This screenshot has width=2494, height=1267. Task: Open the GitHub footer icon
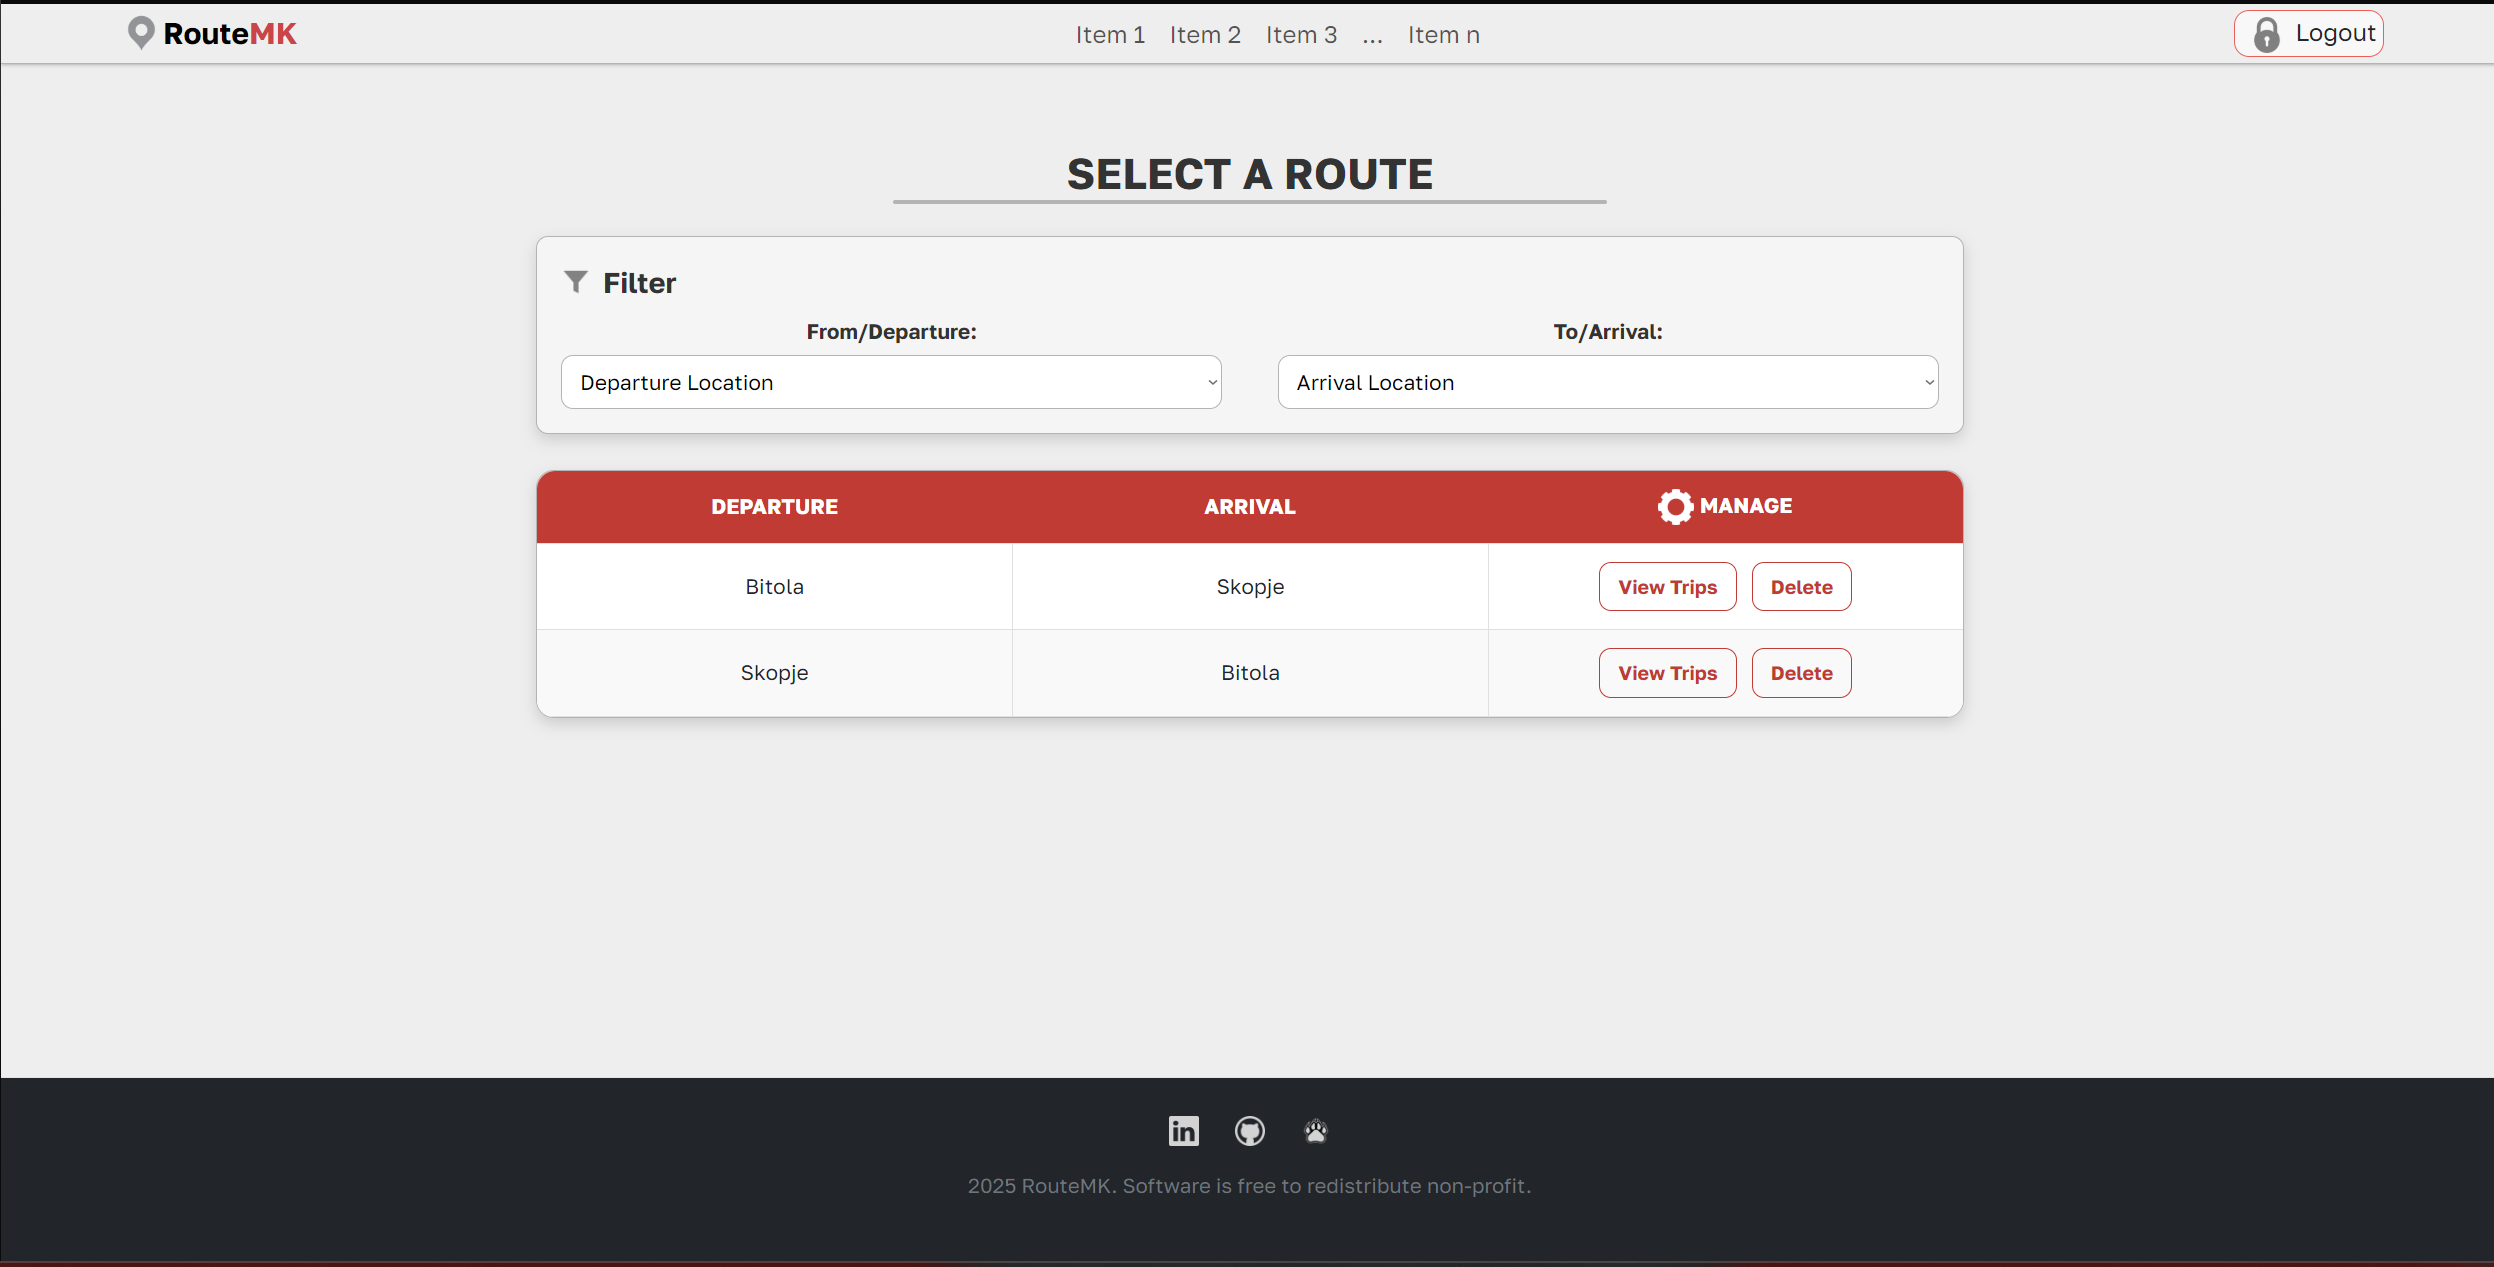(1249, 1131)
